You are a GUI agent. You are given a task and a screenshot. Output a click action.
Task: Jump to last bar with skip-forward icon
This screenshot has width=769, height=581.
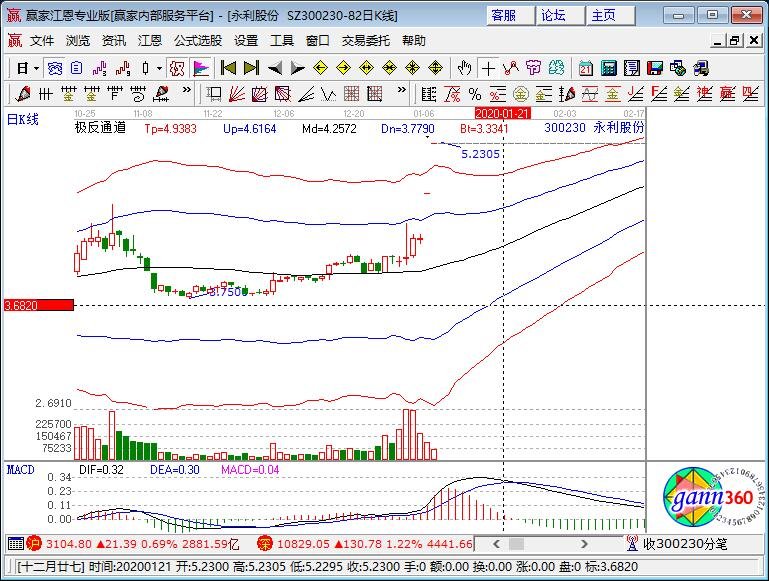[251, 68]
